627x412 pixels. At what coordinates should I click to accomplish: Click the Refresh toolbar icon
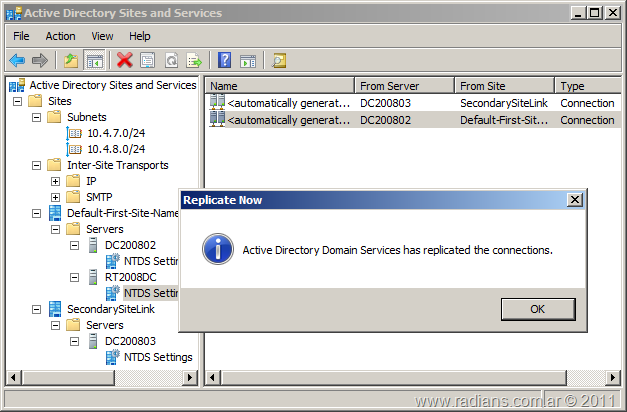(171, 61)
